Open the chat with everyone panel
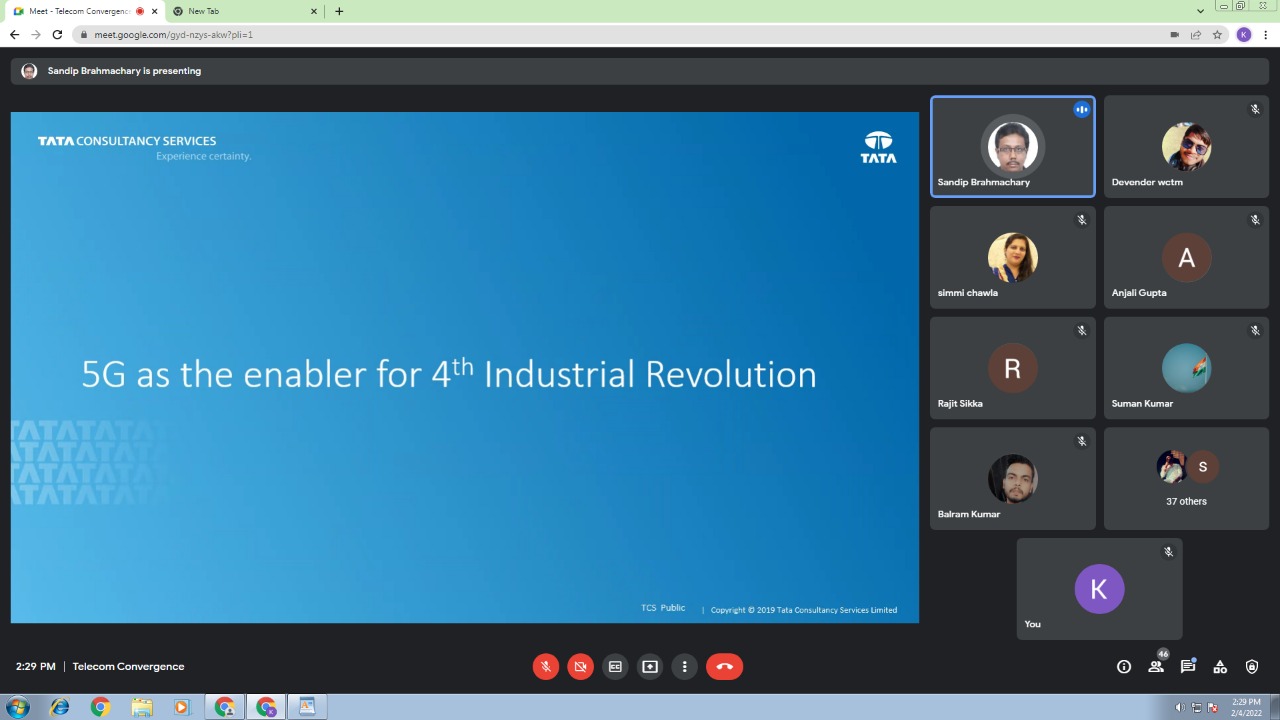This screenshot has height=720, width=1280. tap(1188, 667)
